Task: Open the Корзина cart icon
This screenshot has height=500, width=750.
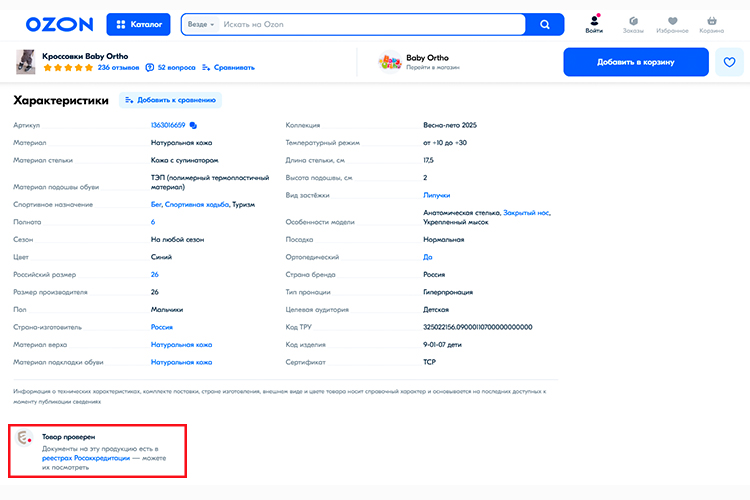Action: pos(712,24)
